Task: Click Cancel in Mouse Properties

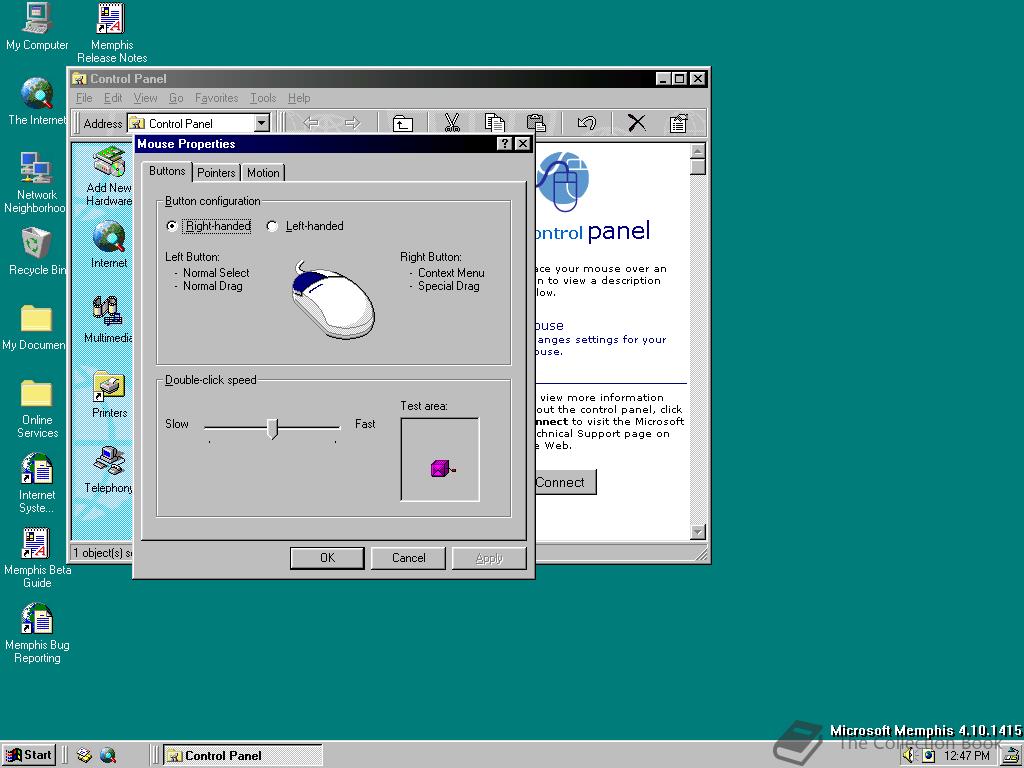Action: tap(408, 558)
